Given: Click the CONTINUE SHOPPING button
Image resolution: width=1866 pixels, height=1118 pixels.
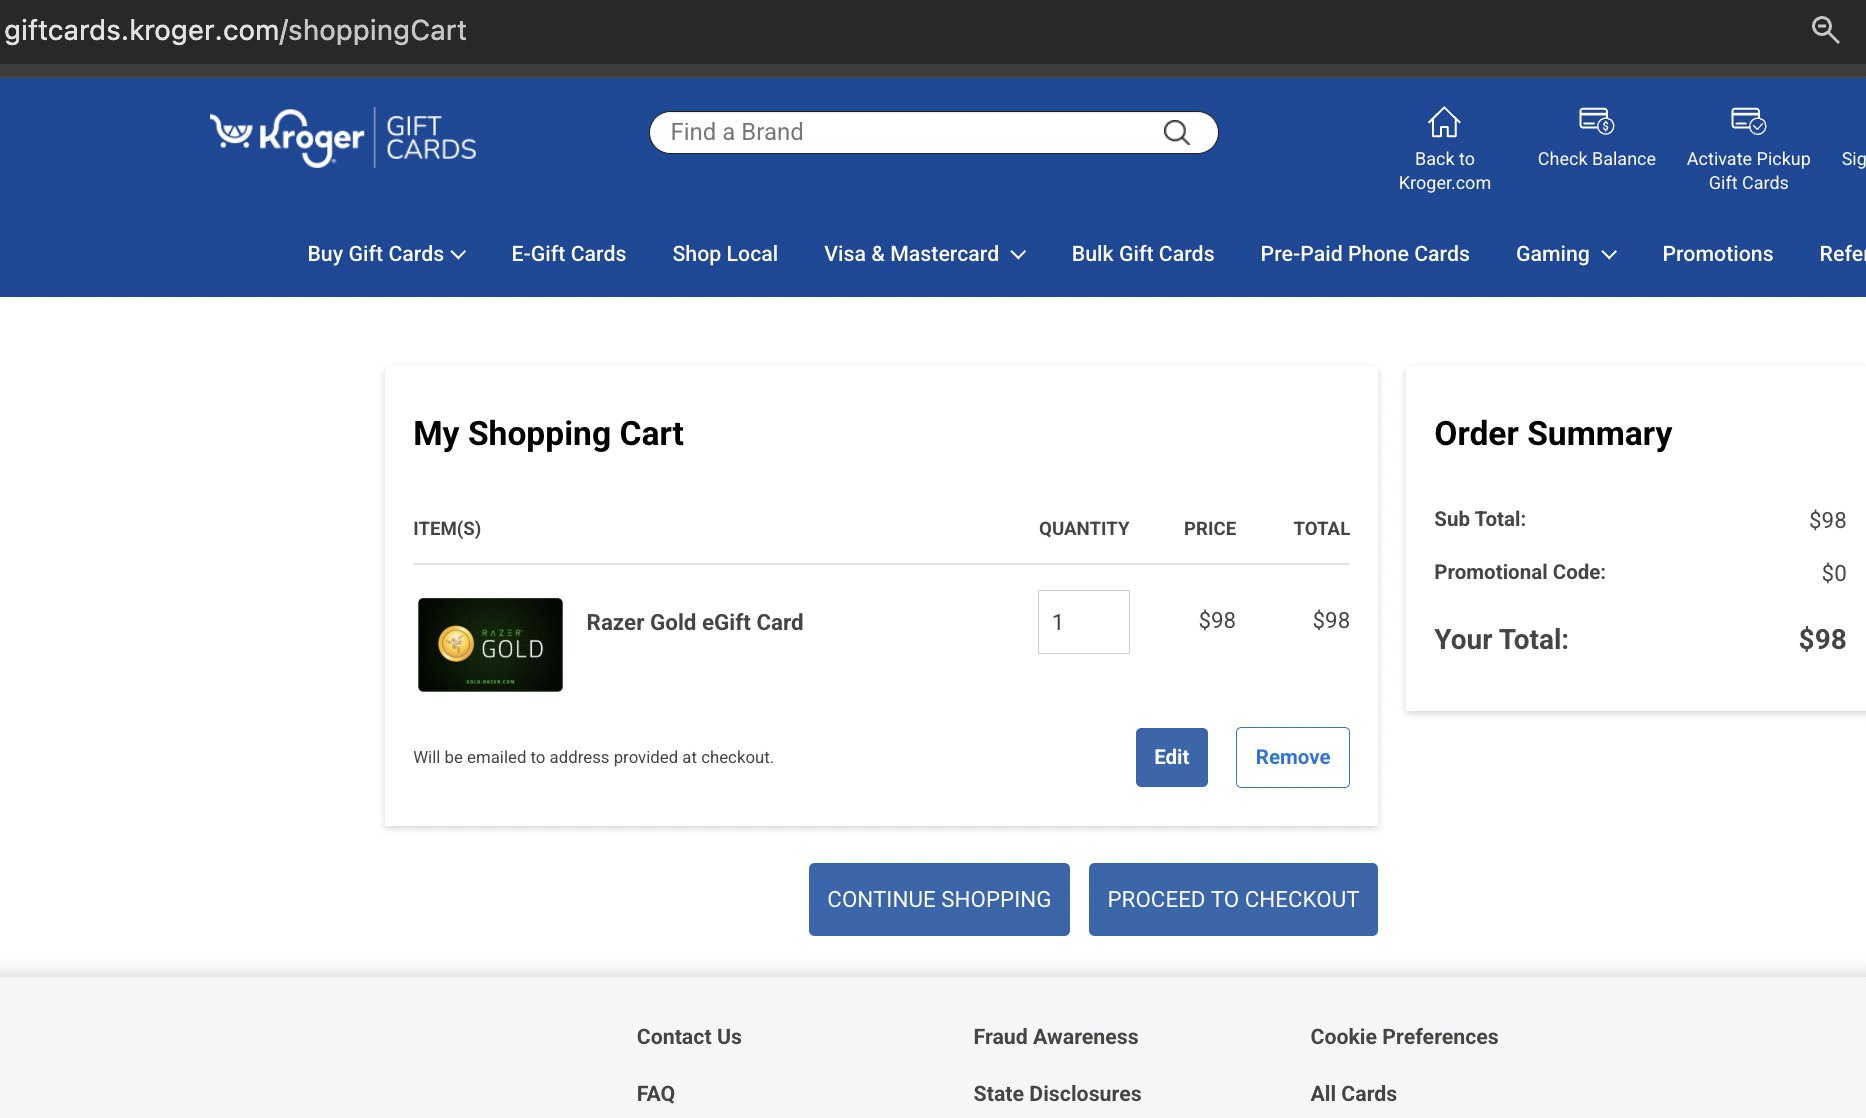Looking at the screenshot, I should pos(938,899).
